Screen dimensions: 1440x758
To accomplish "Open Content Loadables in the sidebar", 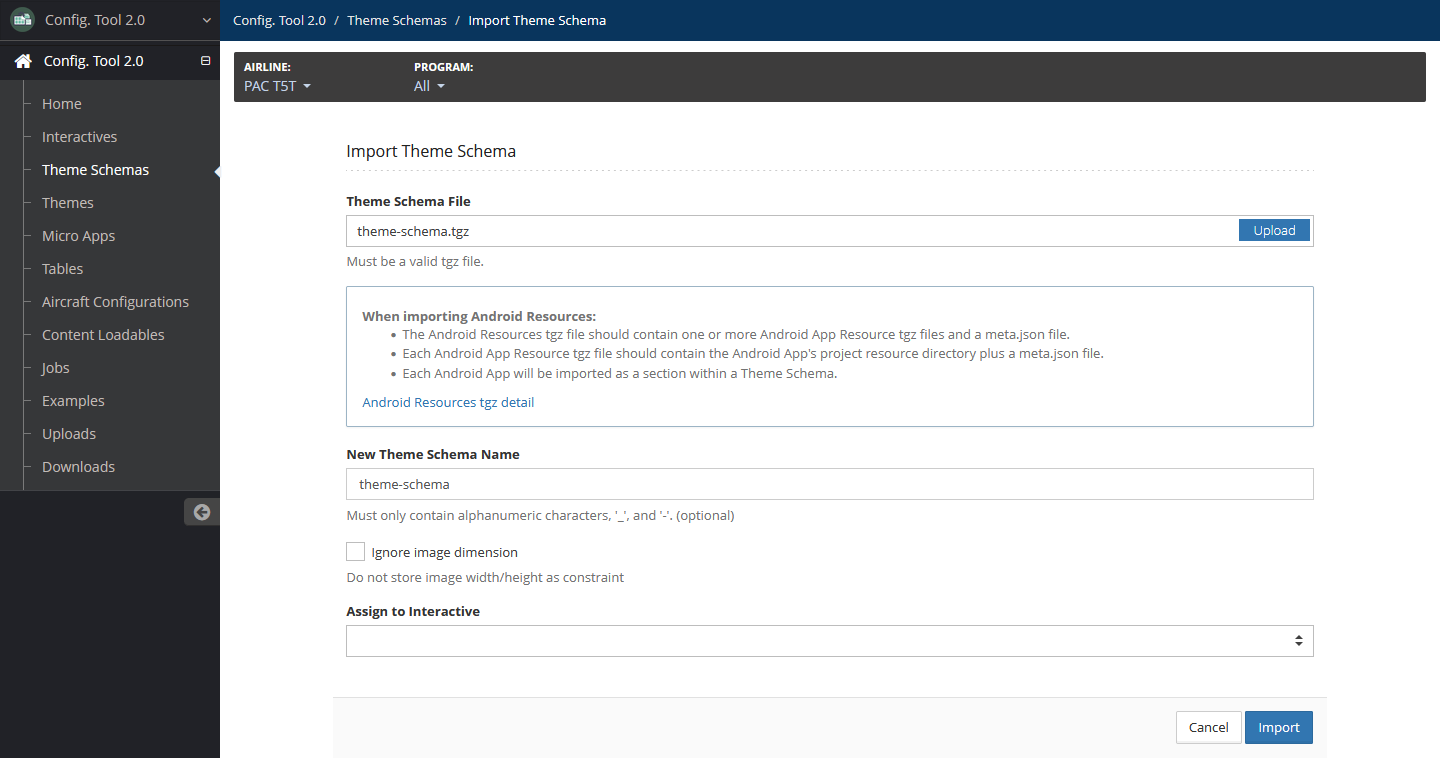I will [x=103, y=335].
